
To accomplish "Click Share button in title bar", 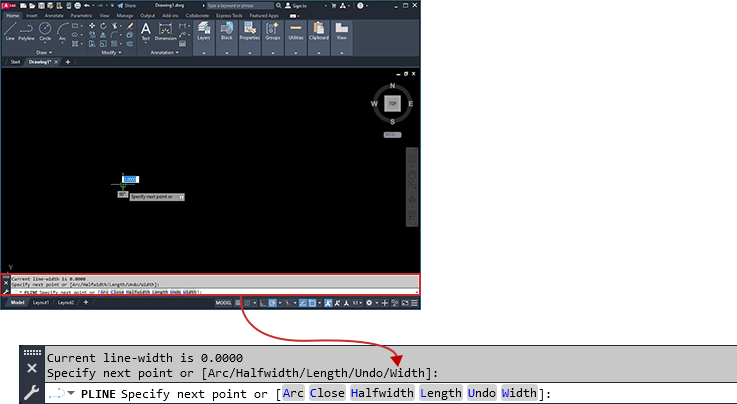I will (x=126, y=6).
